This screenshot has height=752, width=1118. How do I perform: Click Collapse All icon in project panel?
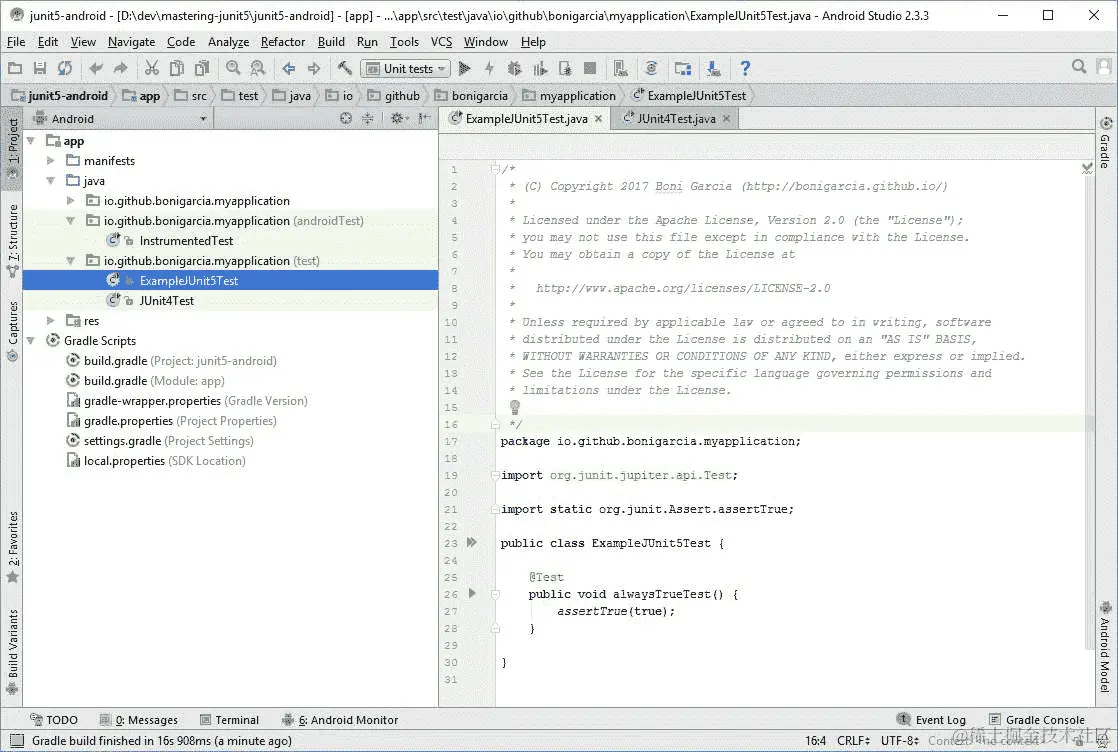(367, 118)
